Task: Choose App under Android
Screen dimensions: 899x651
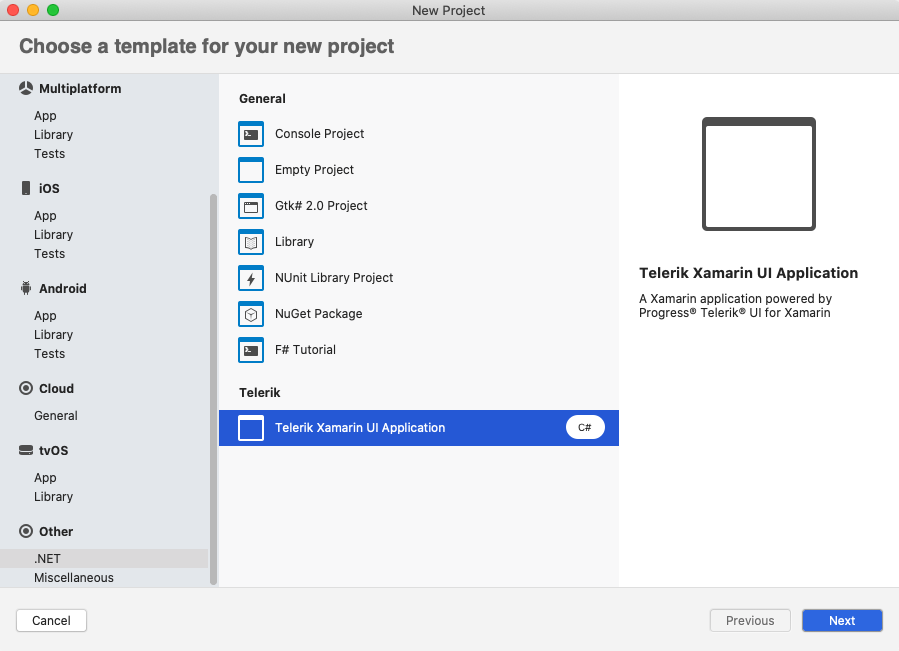Action: [45, 315]
